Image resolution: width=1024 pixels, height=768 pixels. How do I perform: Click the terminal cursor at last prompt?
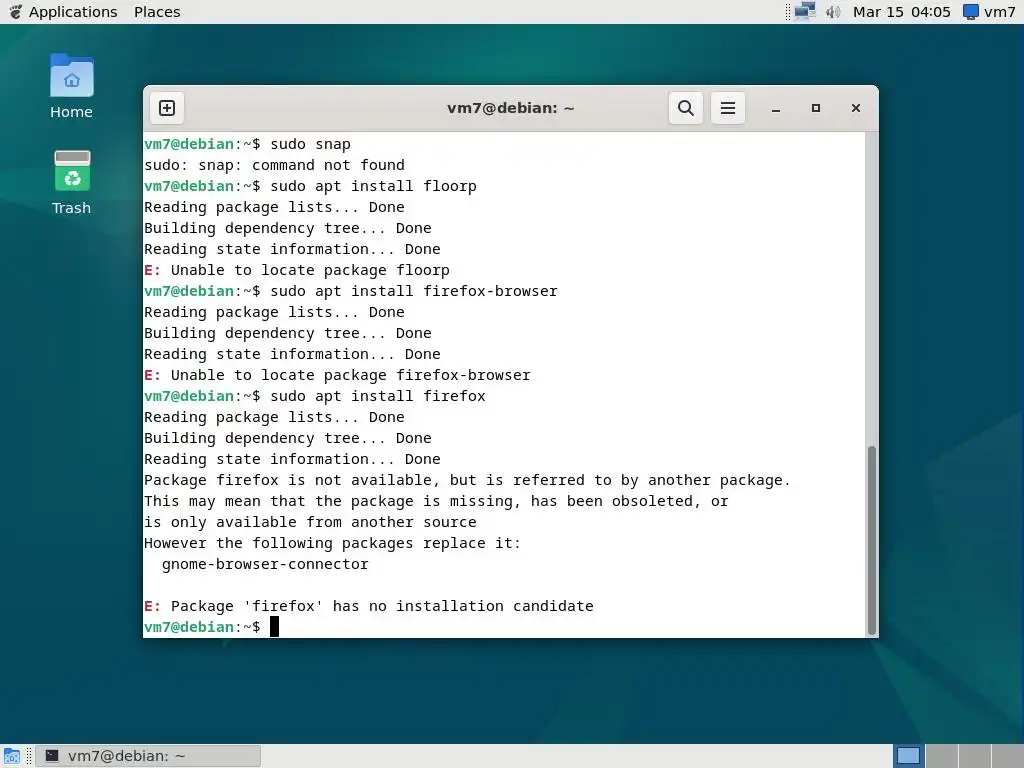tap(274, 627)
